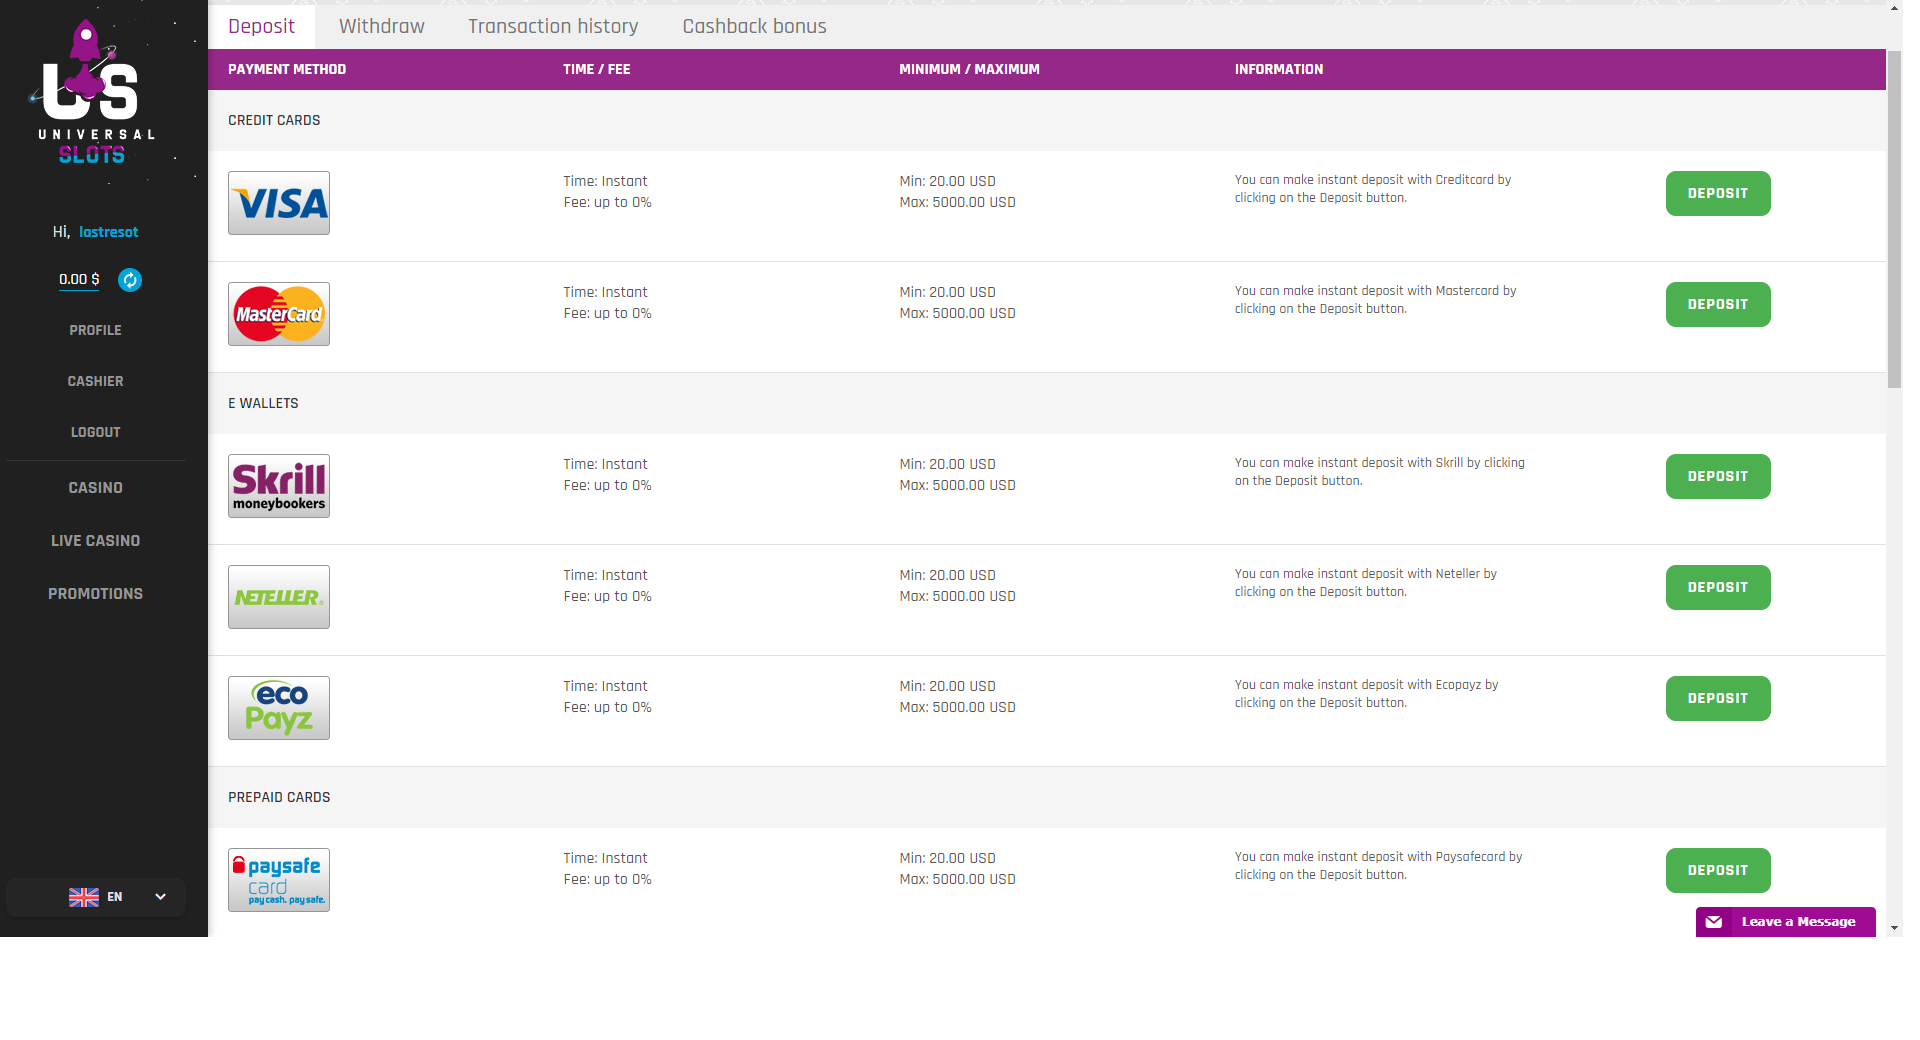Open the Promotions sidebar link
Screen dimensions: 1920x1040
coord(95,594)
